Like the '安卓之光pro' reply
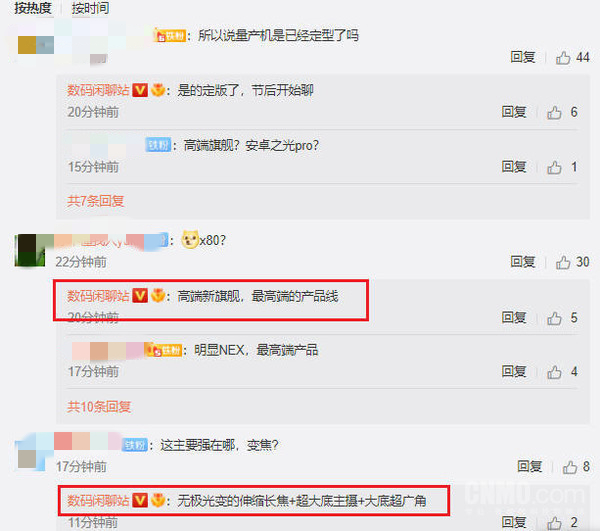 click(554, 167)
